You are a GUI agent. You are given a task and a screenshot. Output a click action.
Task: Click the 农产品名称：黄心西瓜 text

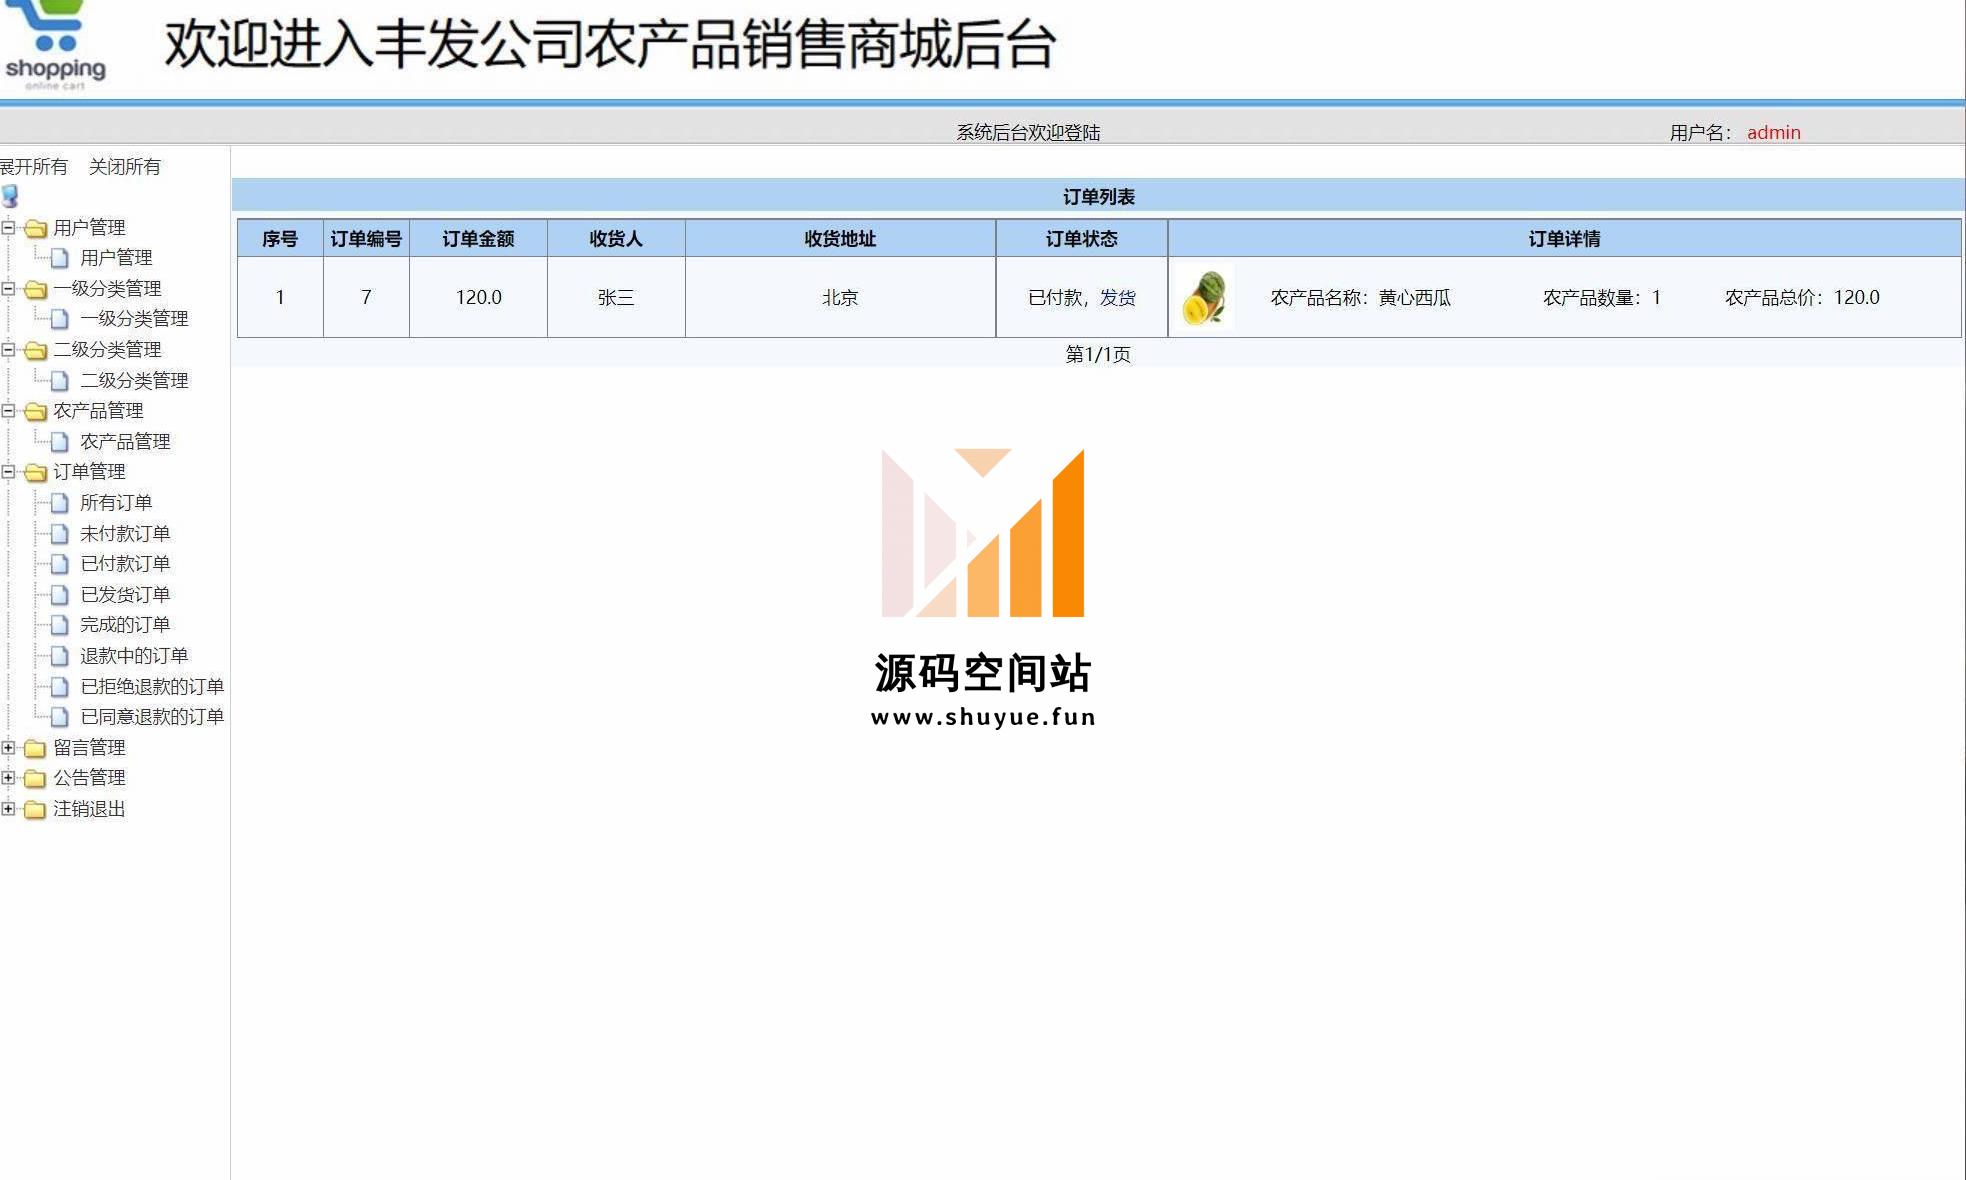(1360, 297)
